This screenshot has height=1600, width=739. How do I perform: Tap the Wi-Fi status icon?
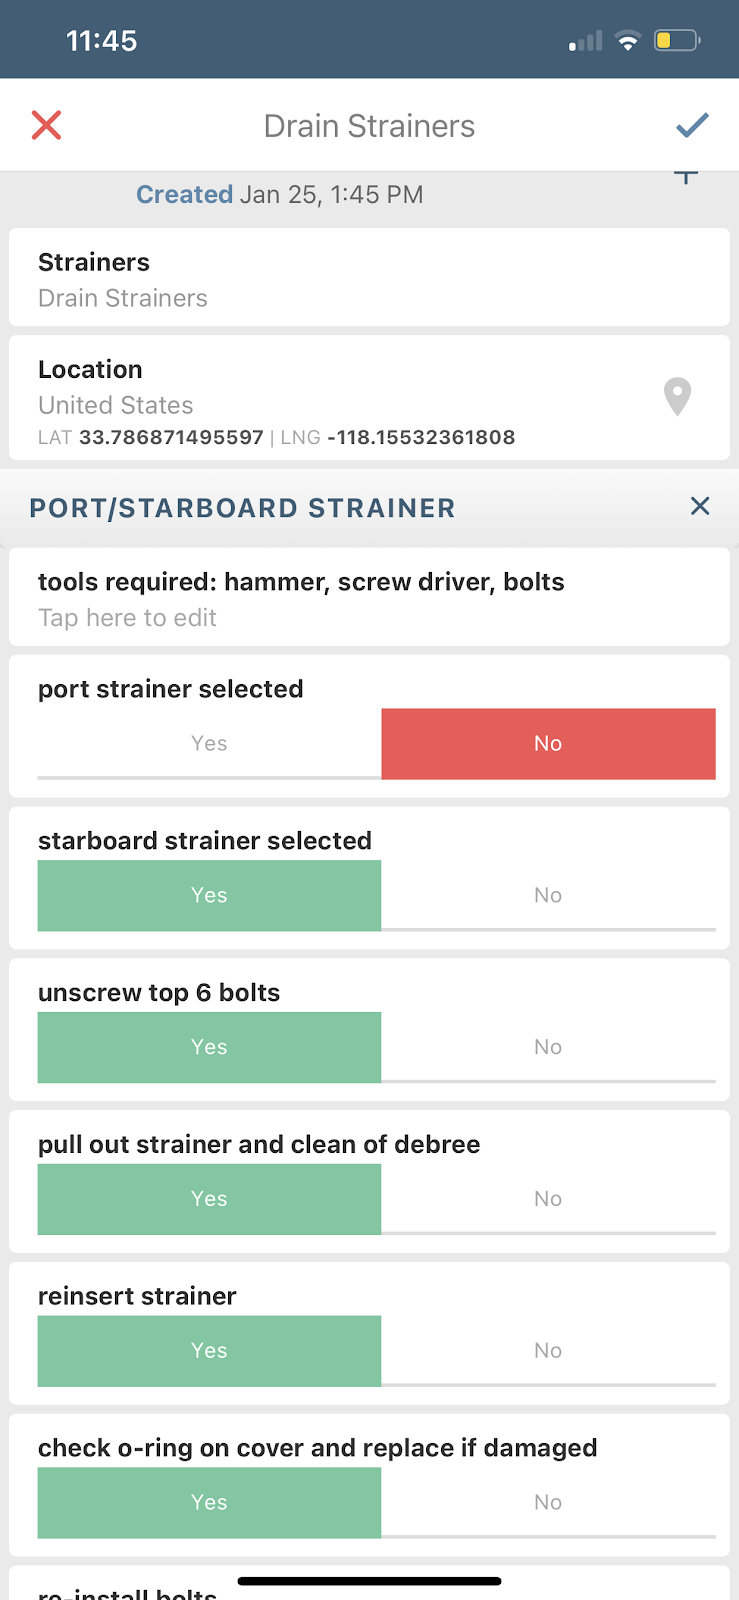[628, 41]
